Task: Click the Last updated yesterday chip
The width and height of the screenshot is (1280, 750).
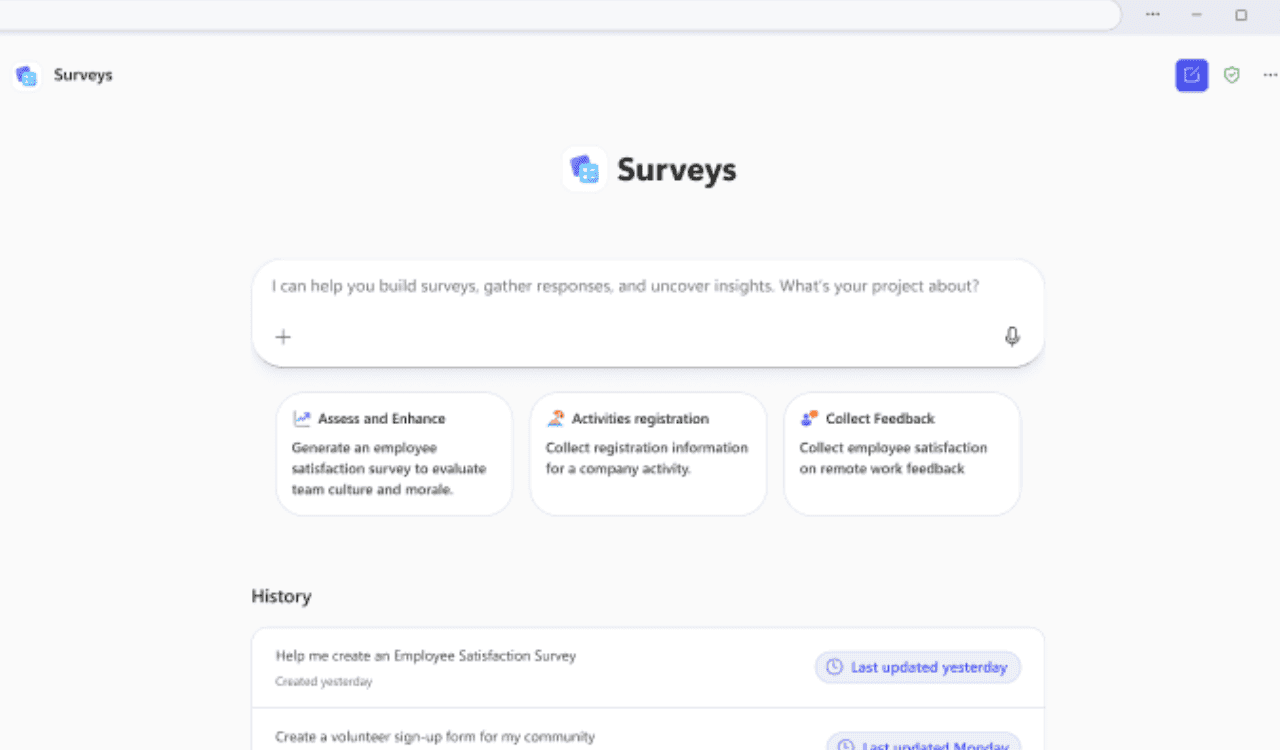Action: pos(917,667)
